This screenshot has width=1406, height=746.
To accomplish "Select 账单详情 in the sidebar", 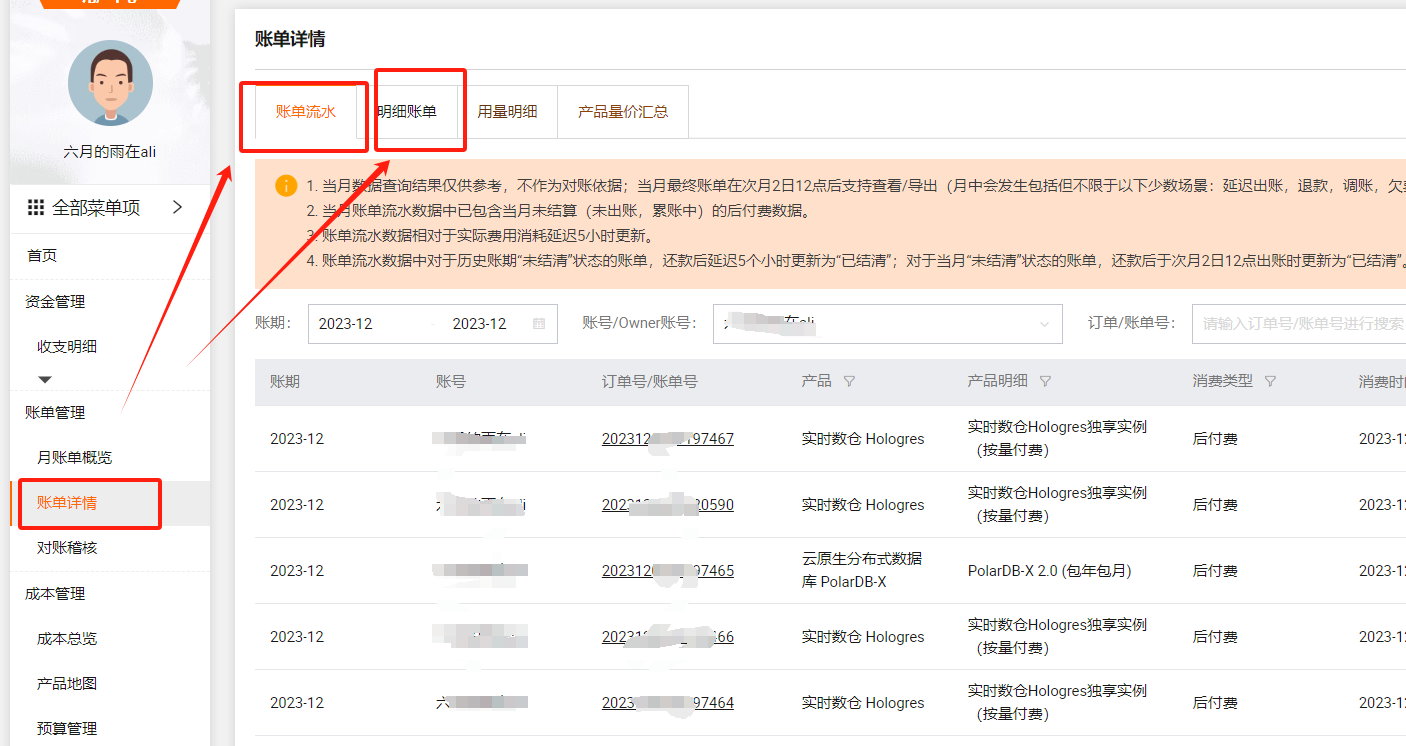I will [67, 503].
